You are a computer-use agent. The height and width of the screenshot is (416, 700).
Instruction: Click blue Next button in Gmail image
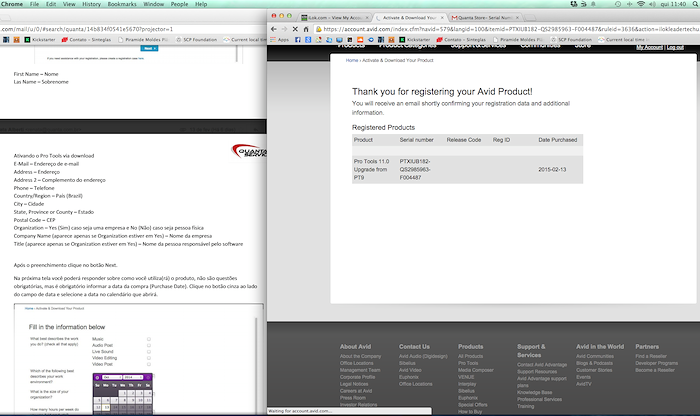(x=149, y=48)
